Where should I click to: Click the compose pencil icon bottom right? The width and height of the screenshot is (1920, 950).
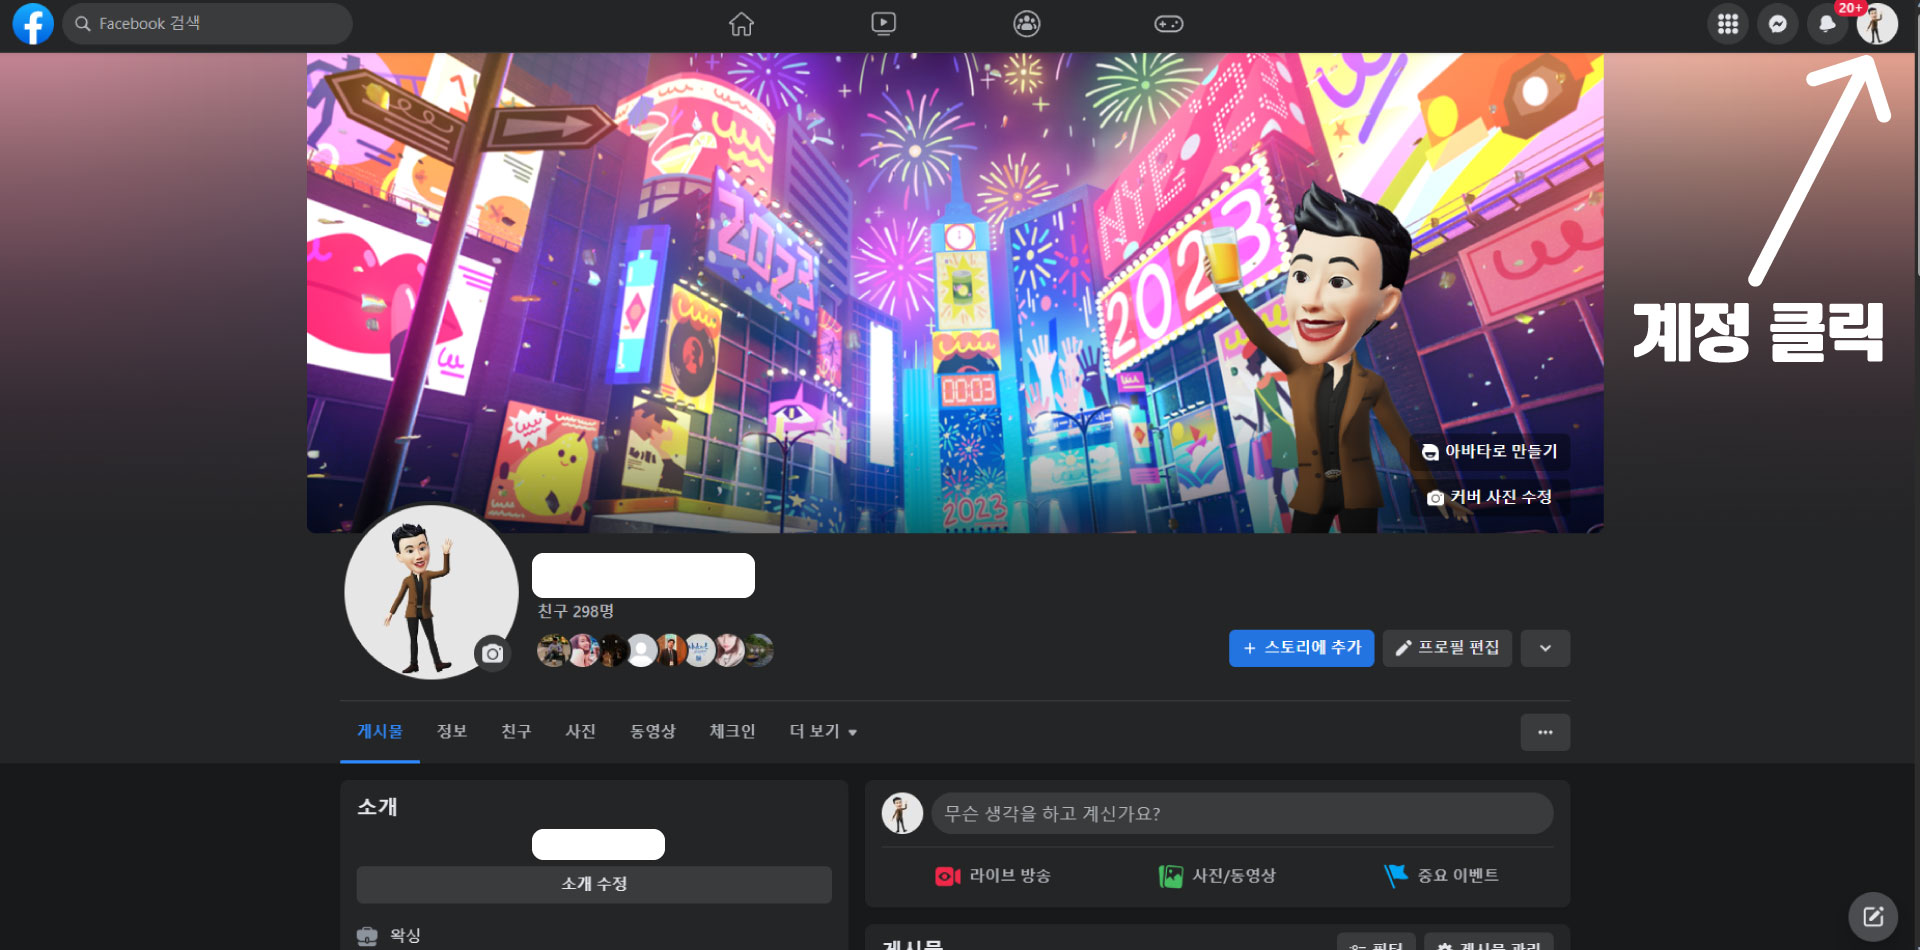tap(1874, 915)
